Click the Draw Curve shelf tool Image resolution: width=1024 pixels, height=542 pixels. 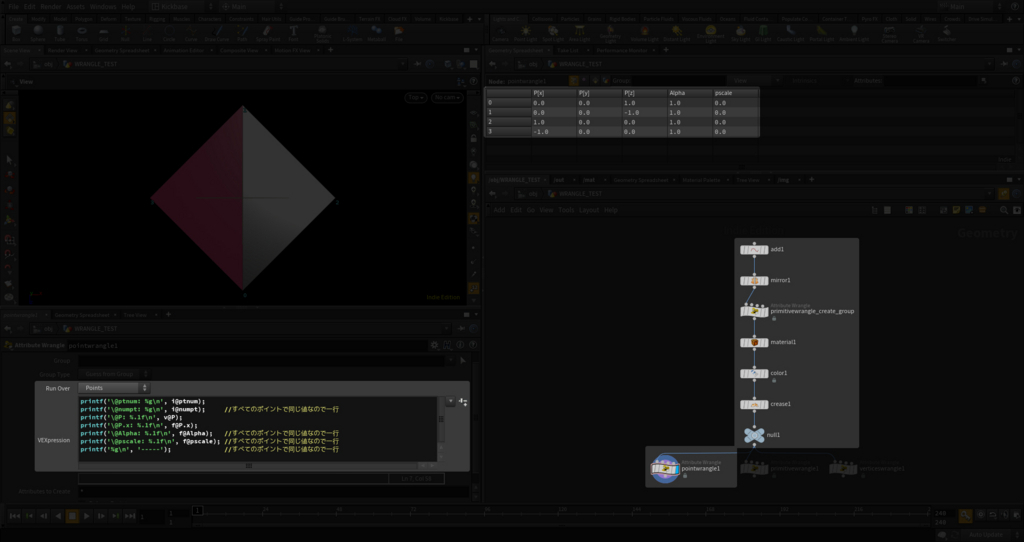tap(217, 33)
